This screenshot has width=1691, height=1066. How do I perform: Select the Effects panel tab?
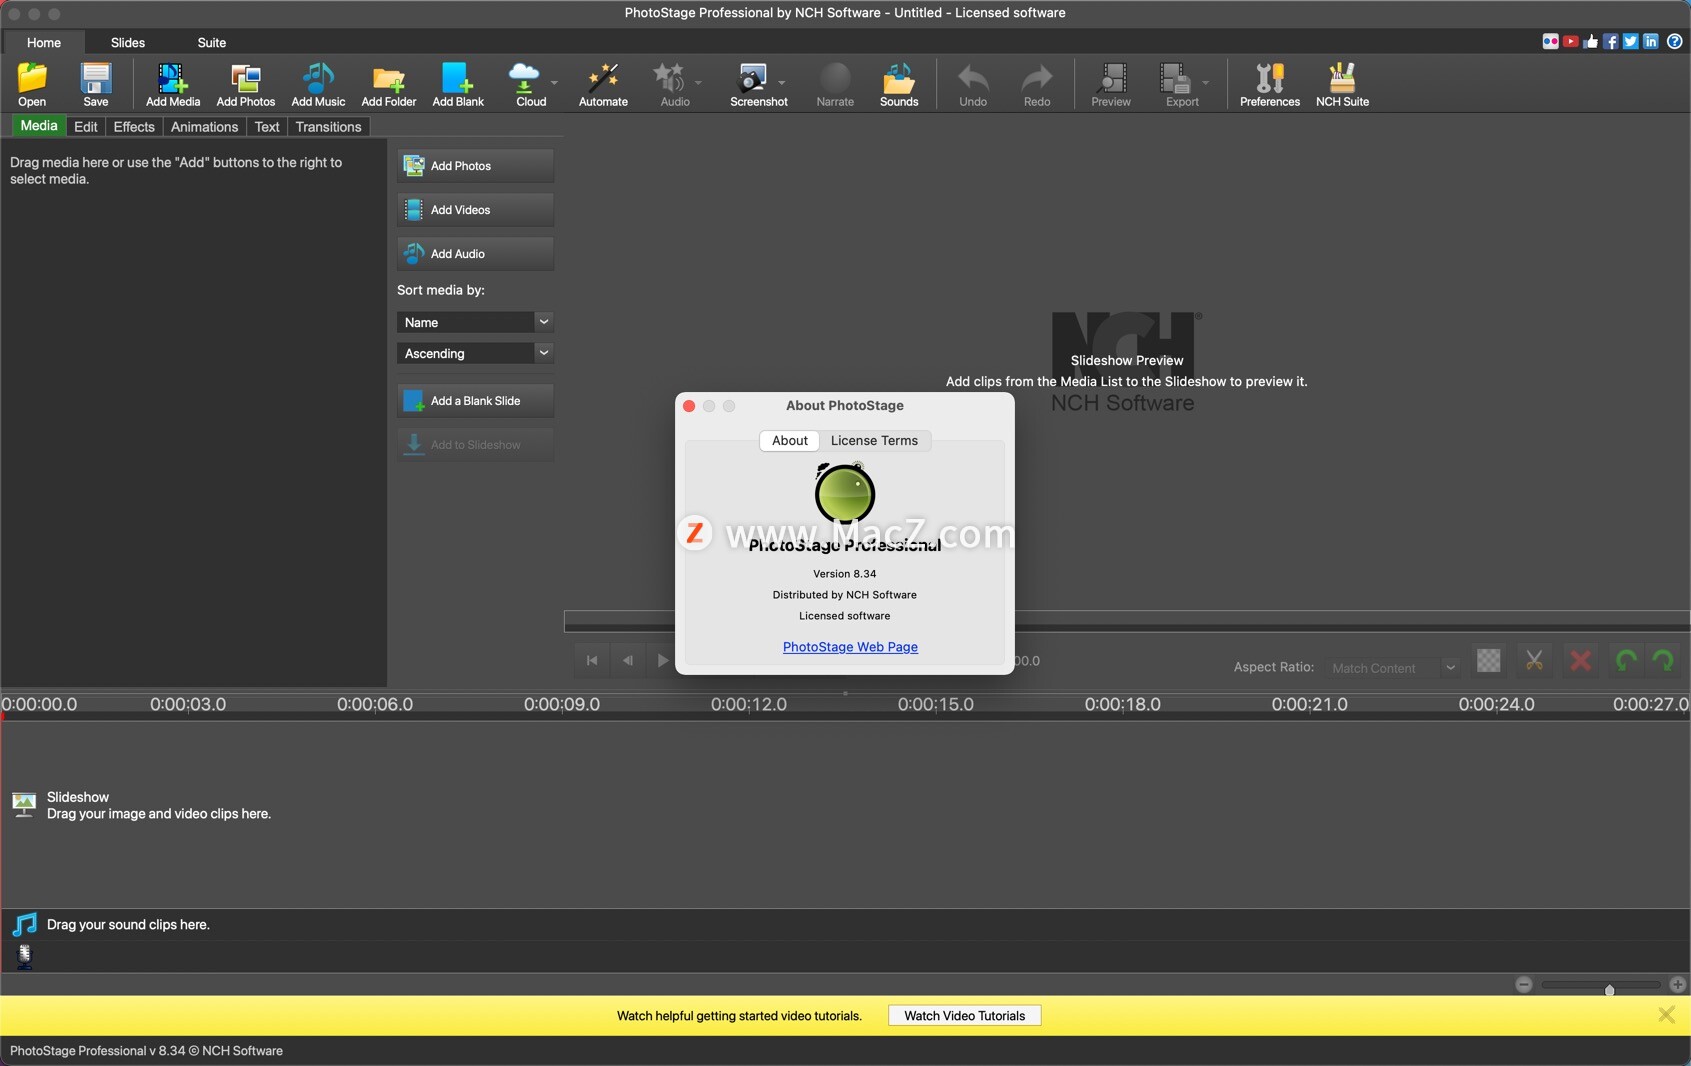coord(134,127)
